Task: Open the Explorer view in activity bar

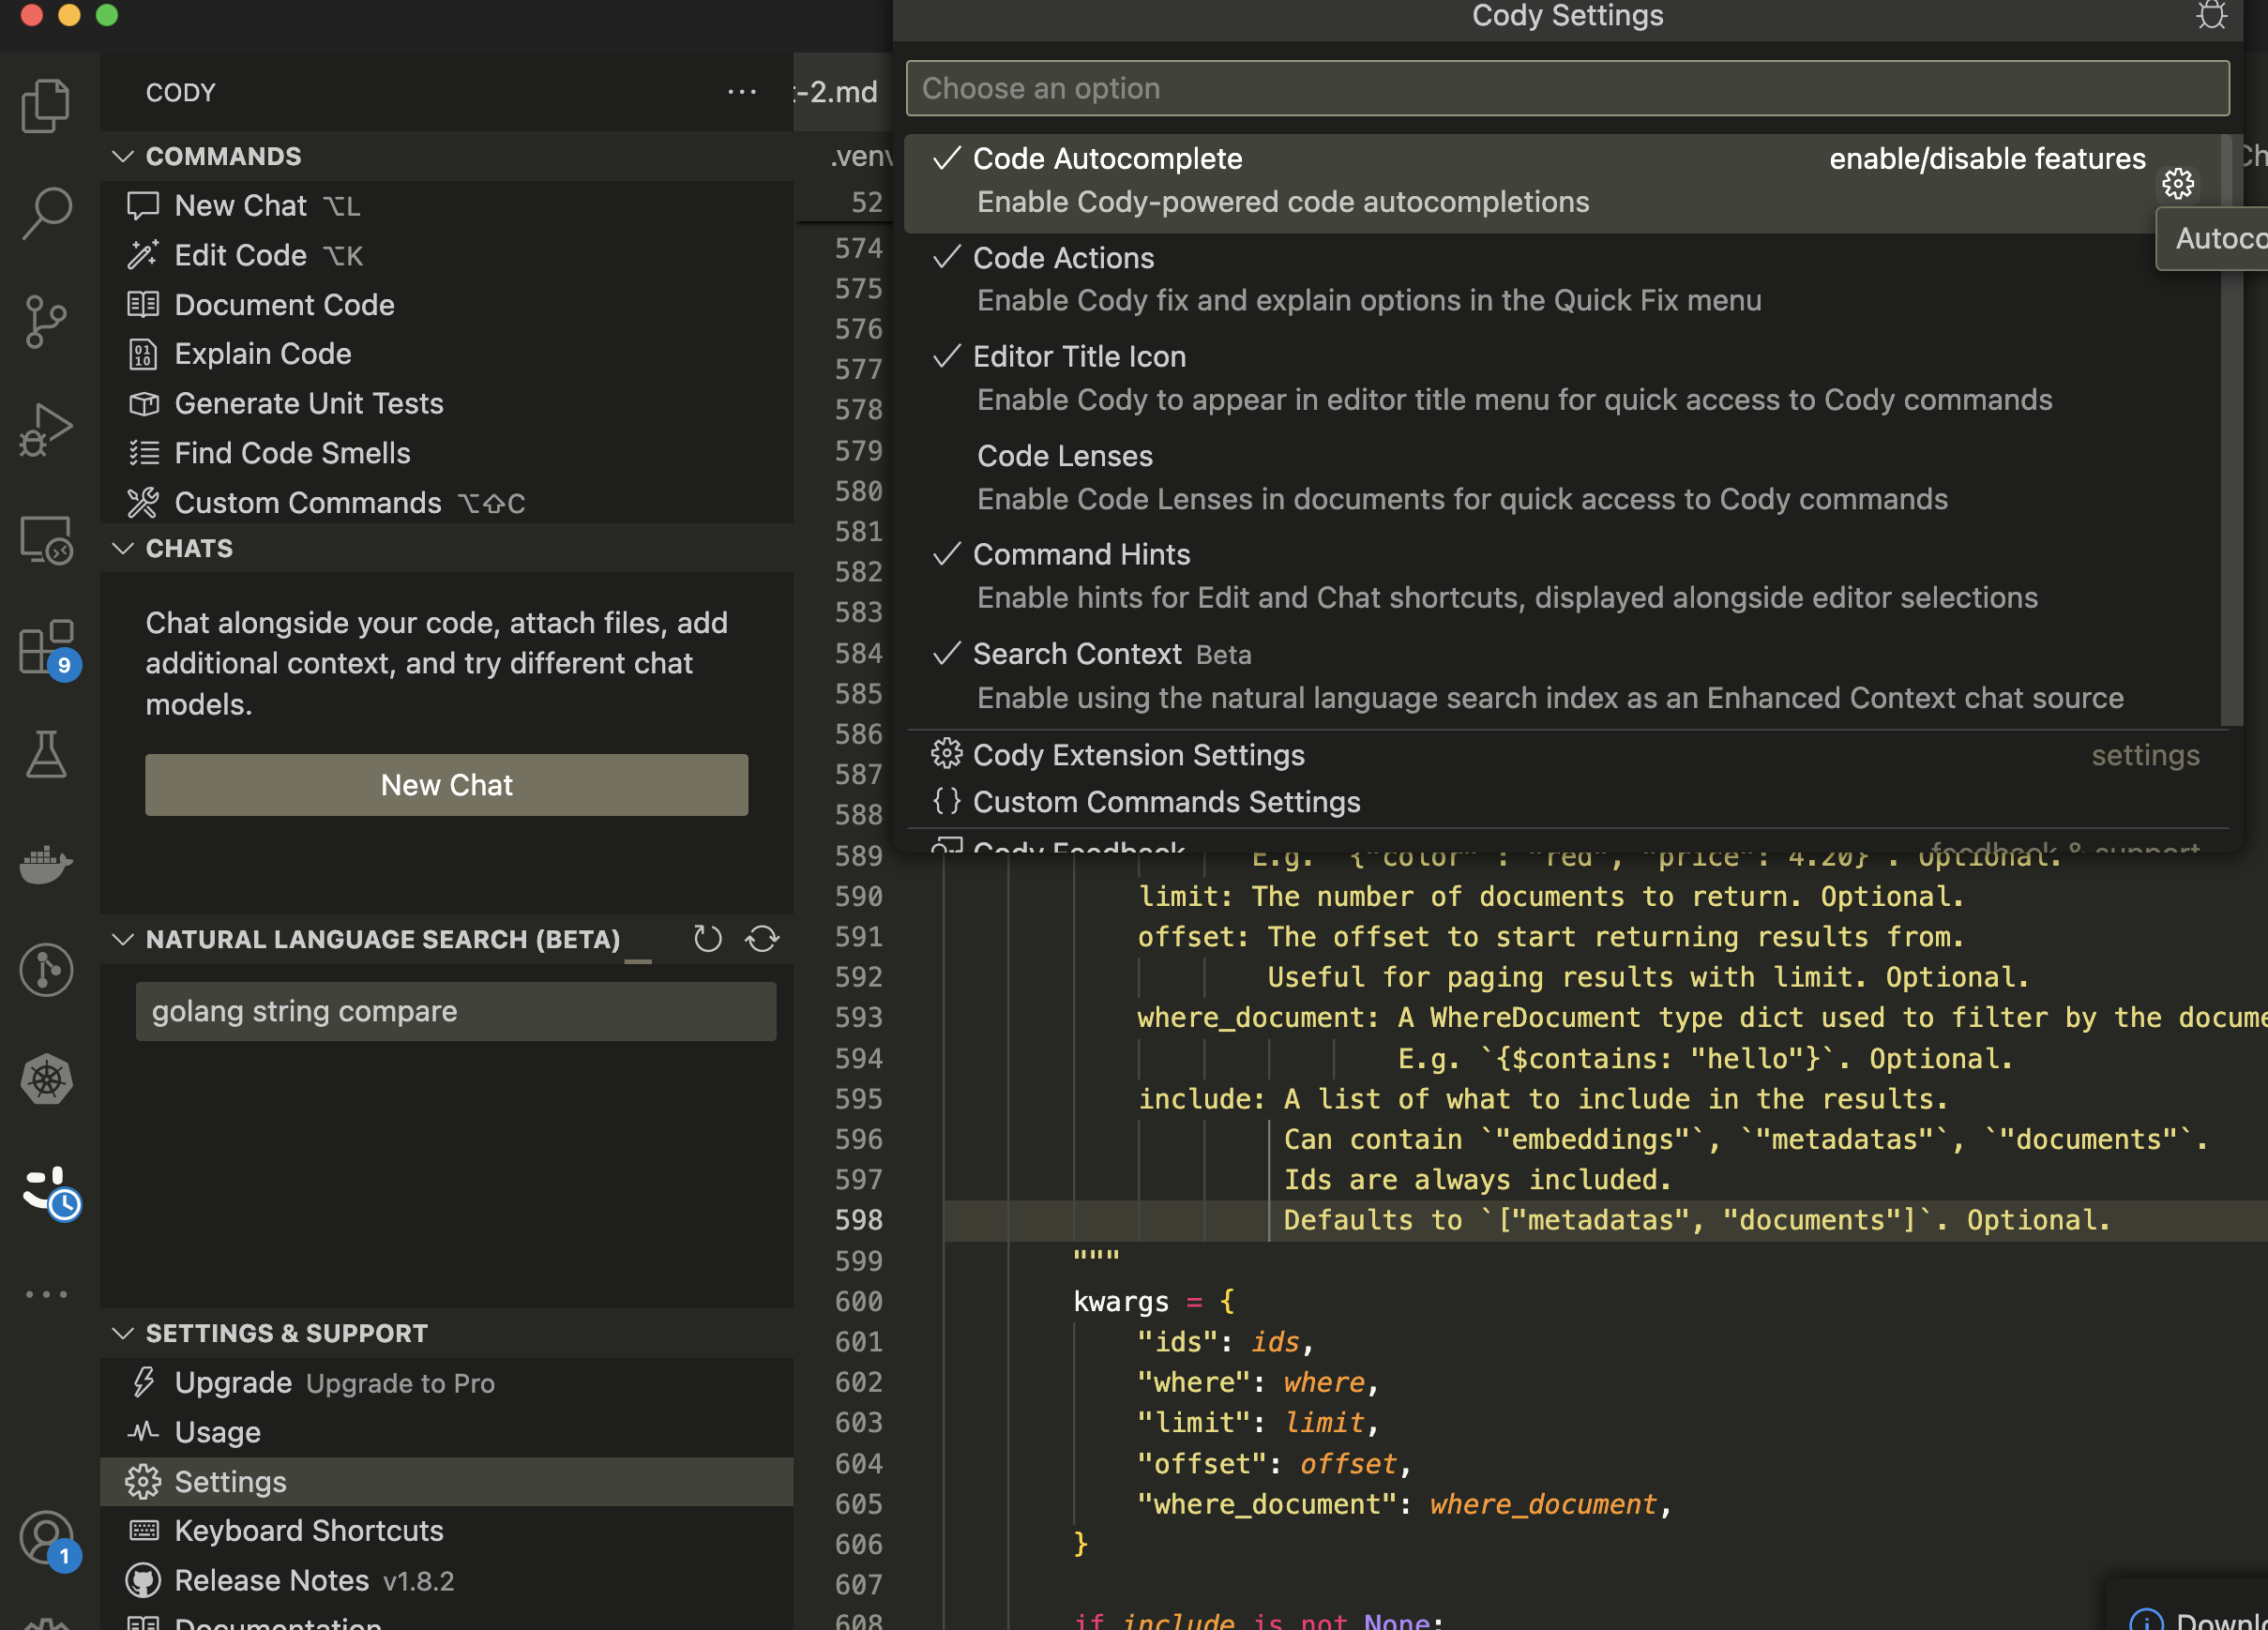Action: [x=46, y=105]
